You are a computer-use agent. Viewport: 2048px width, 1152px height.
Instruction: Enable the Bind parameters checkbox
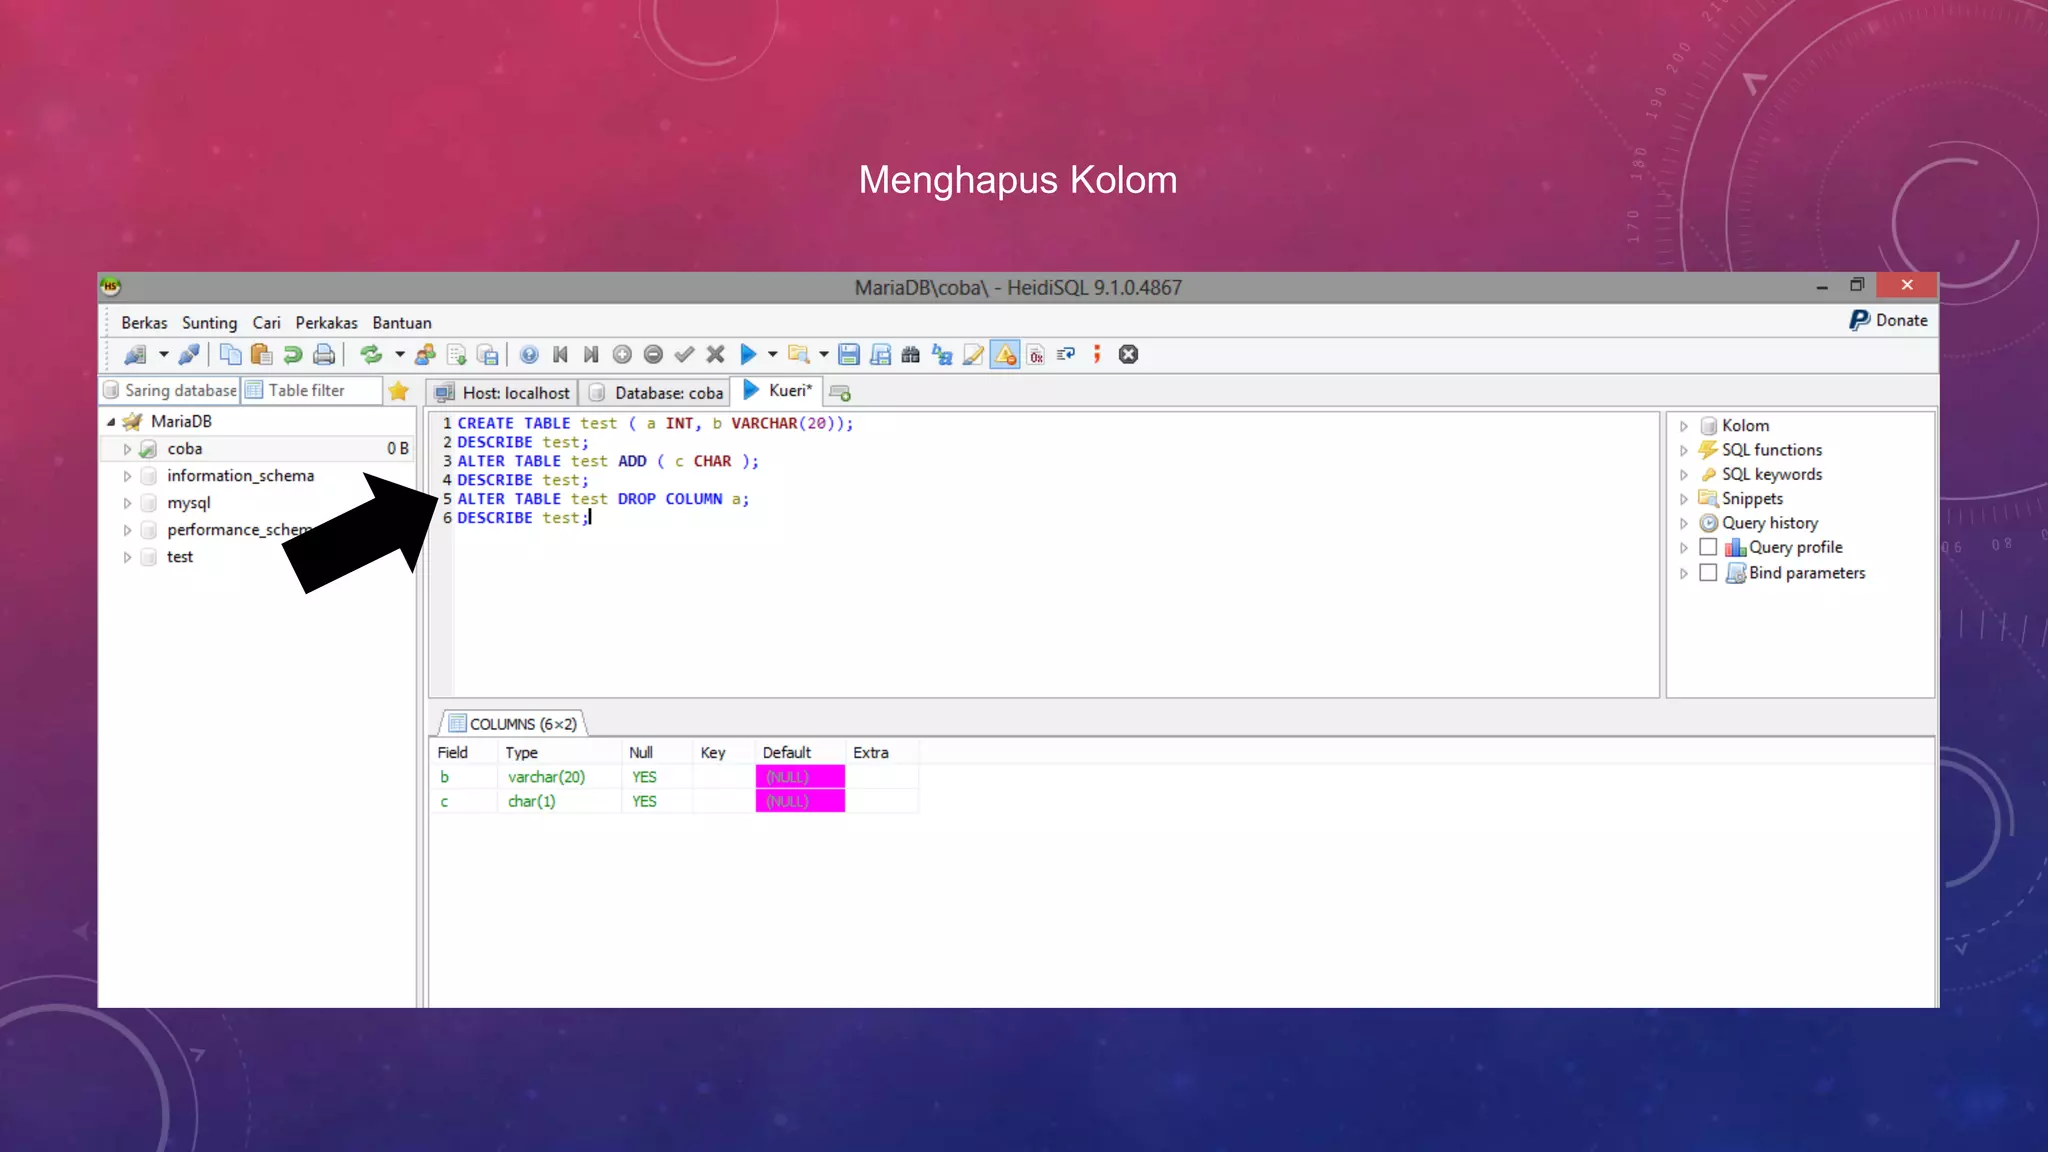(1708, 573)
